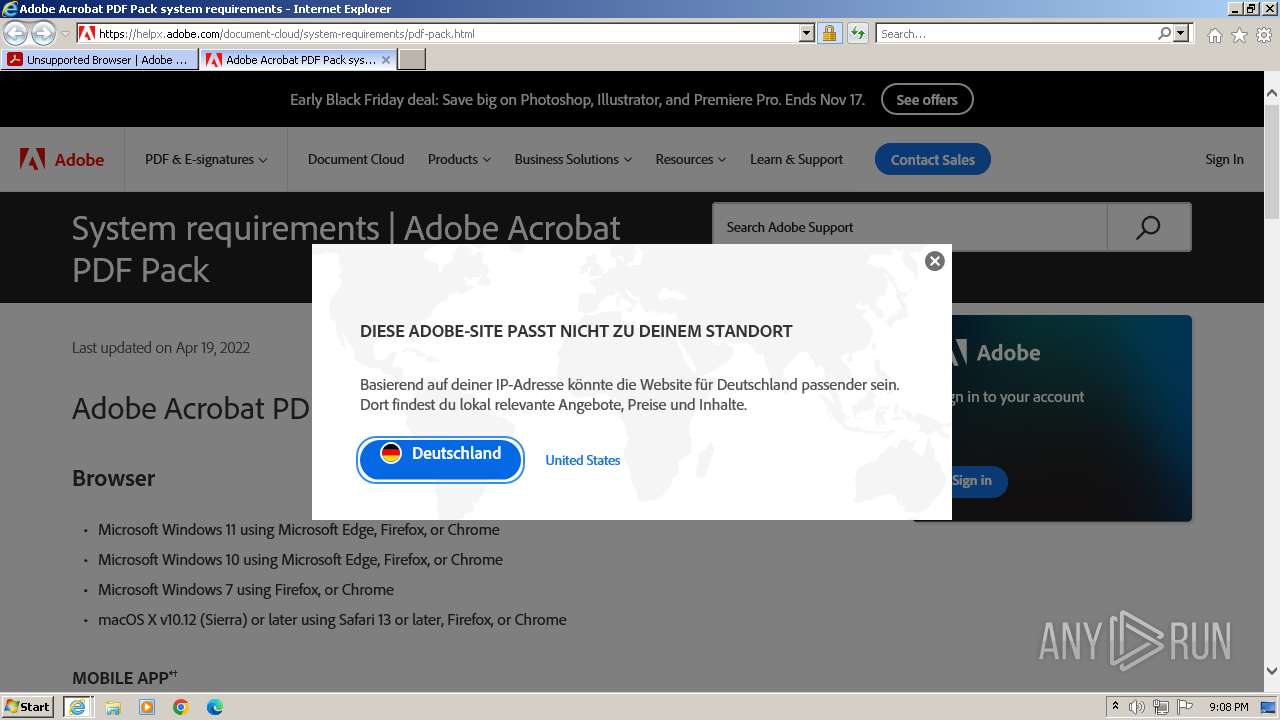Click the magnifier search icon button
The image size is (1280, 720).
[x=1149, y=227]
